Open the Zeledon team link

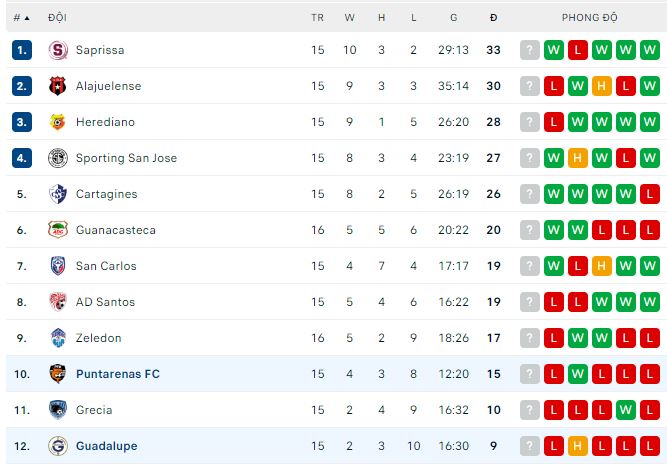[98, 338]
